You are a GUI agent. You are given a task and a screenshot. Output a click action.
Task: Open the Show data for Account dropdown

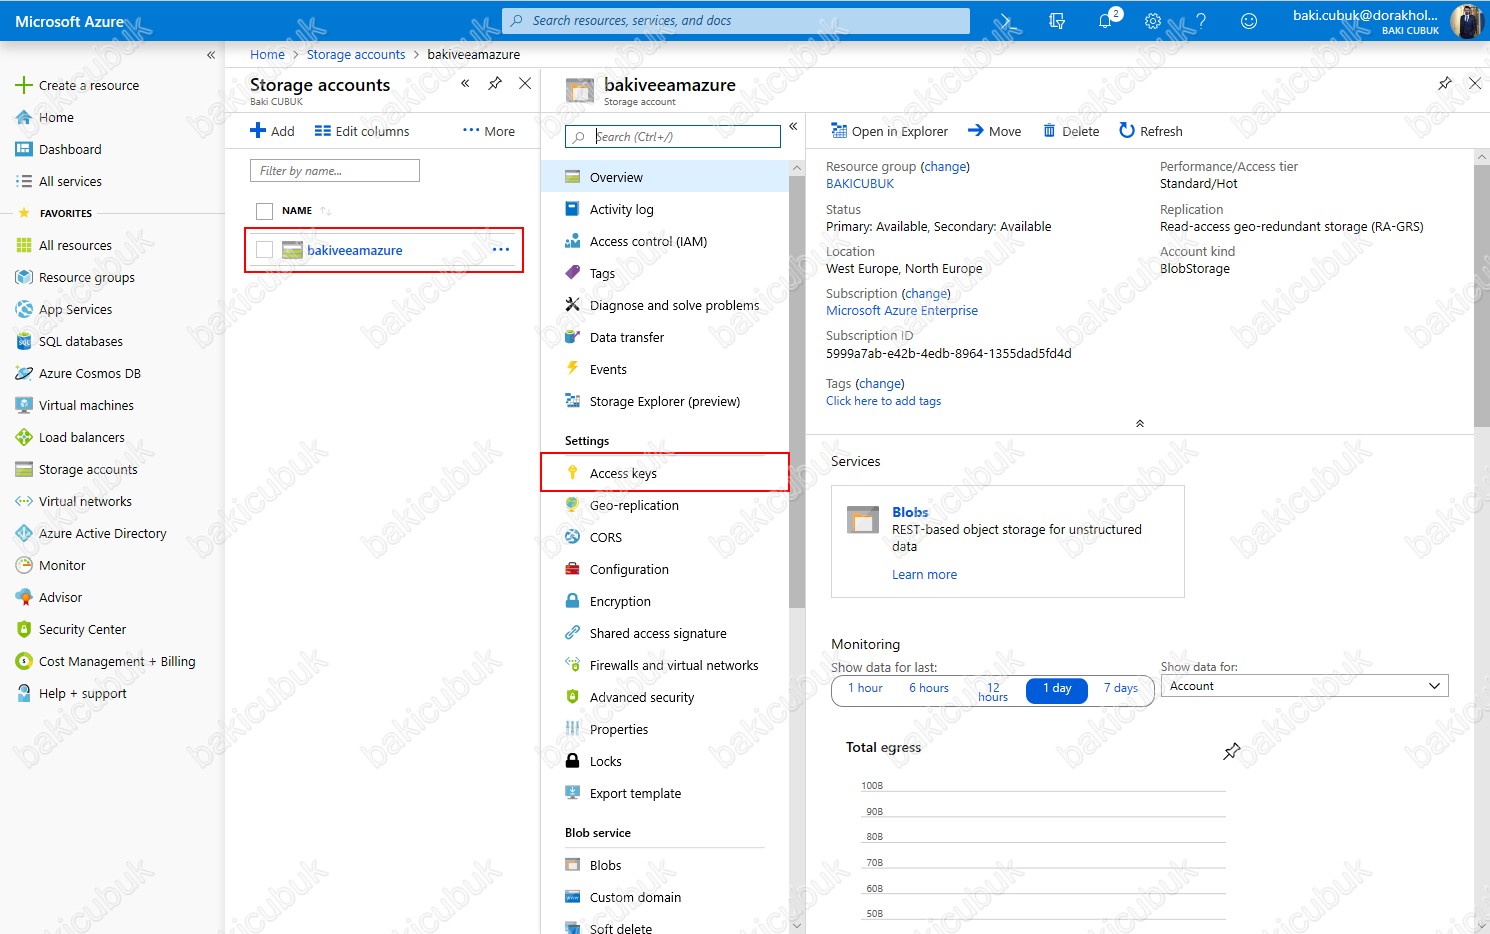pyautogui.click(x=1304, y=686)
